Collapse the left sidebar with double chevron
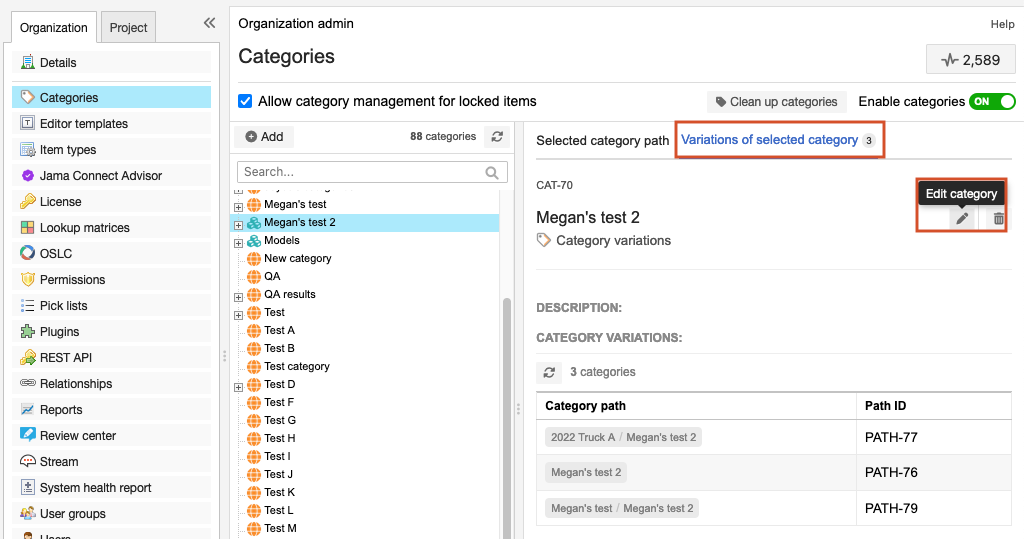This screenshot has height=539, width=1024. coord(209,23)
